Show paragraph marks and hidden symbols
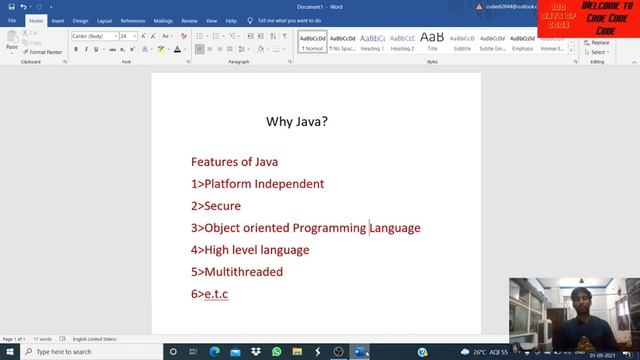 [284, 36]
